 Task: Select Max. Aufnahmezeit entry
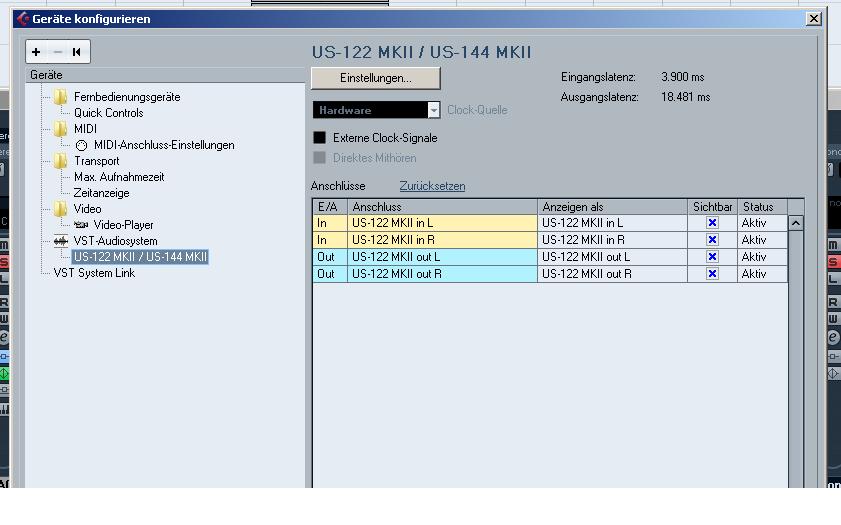(x=119, y=177)
